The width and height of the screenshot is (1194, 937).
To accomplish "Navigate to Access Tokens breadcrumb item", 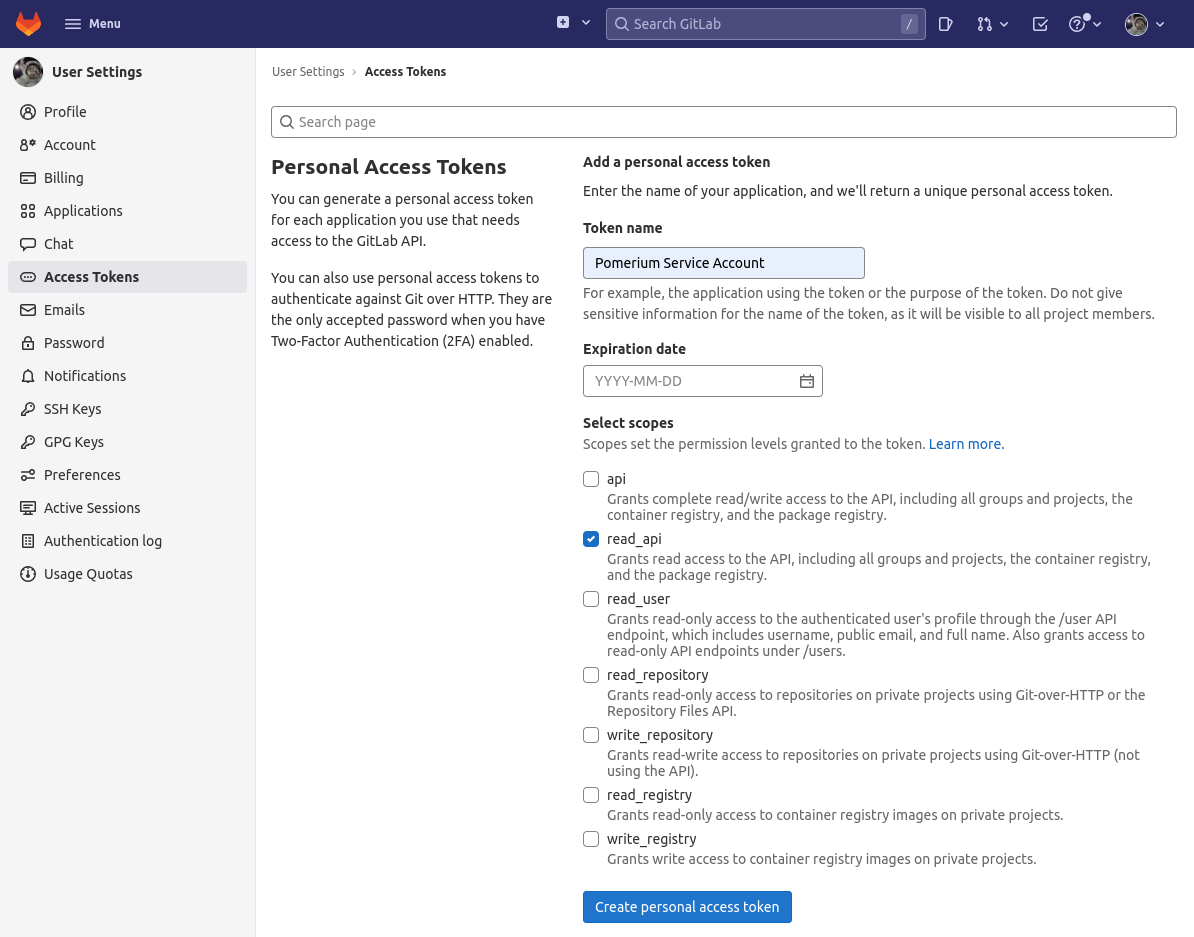I will click(405, 71).
